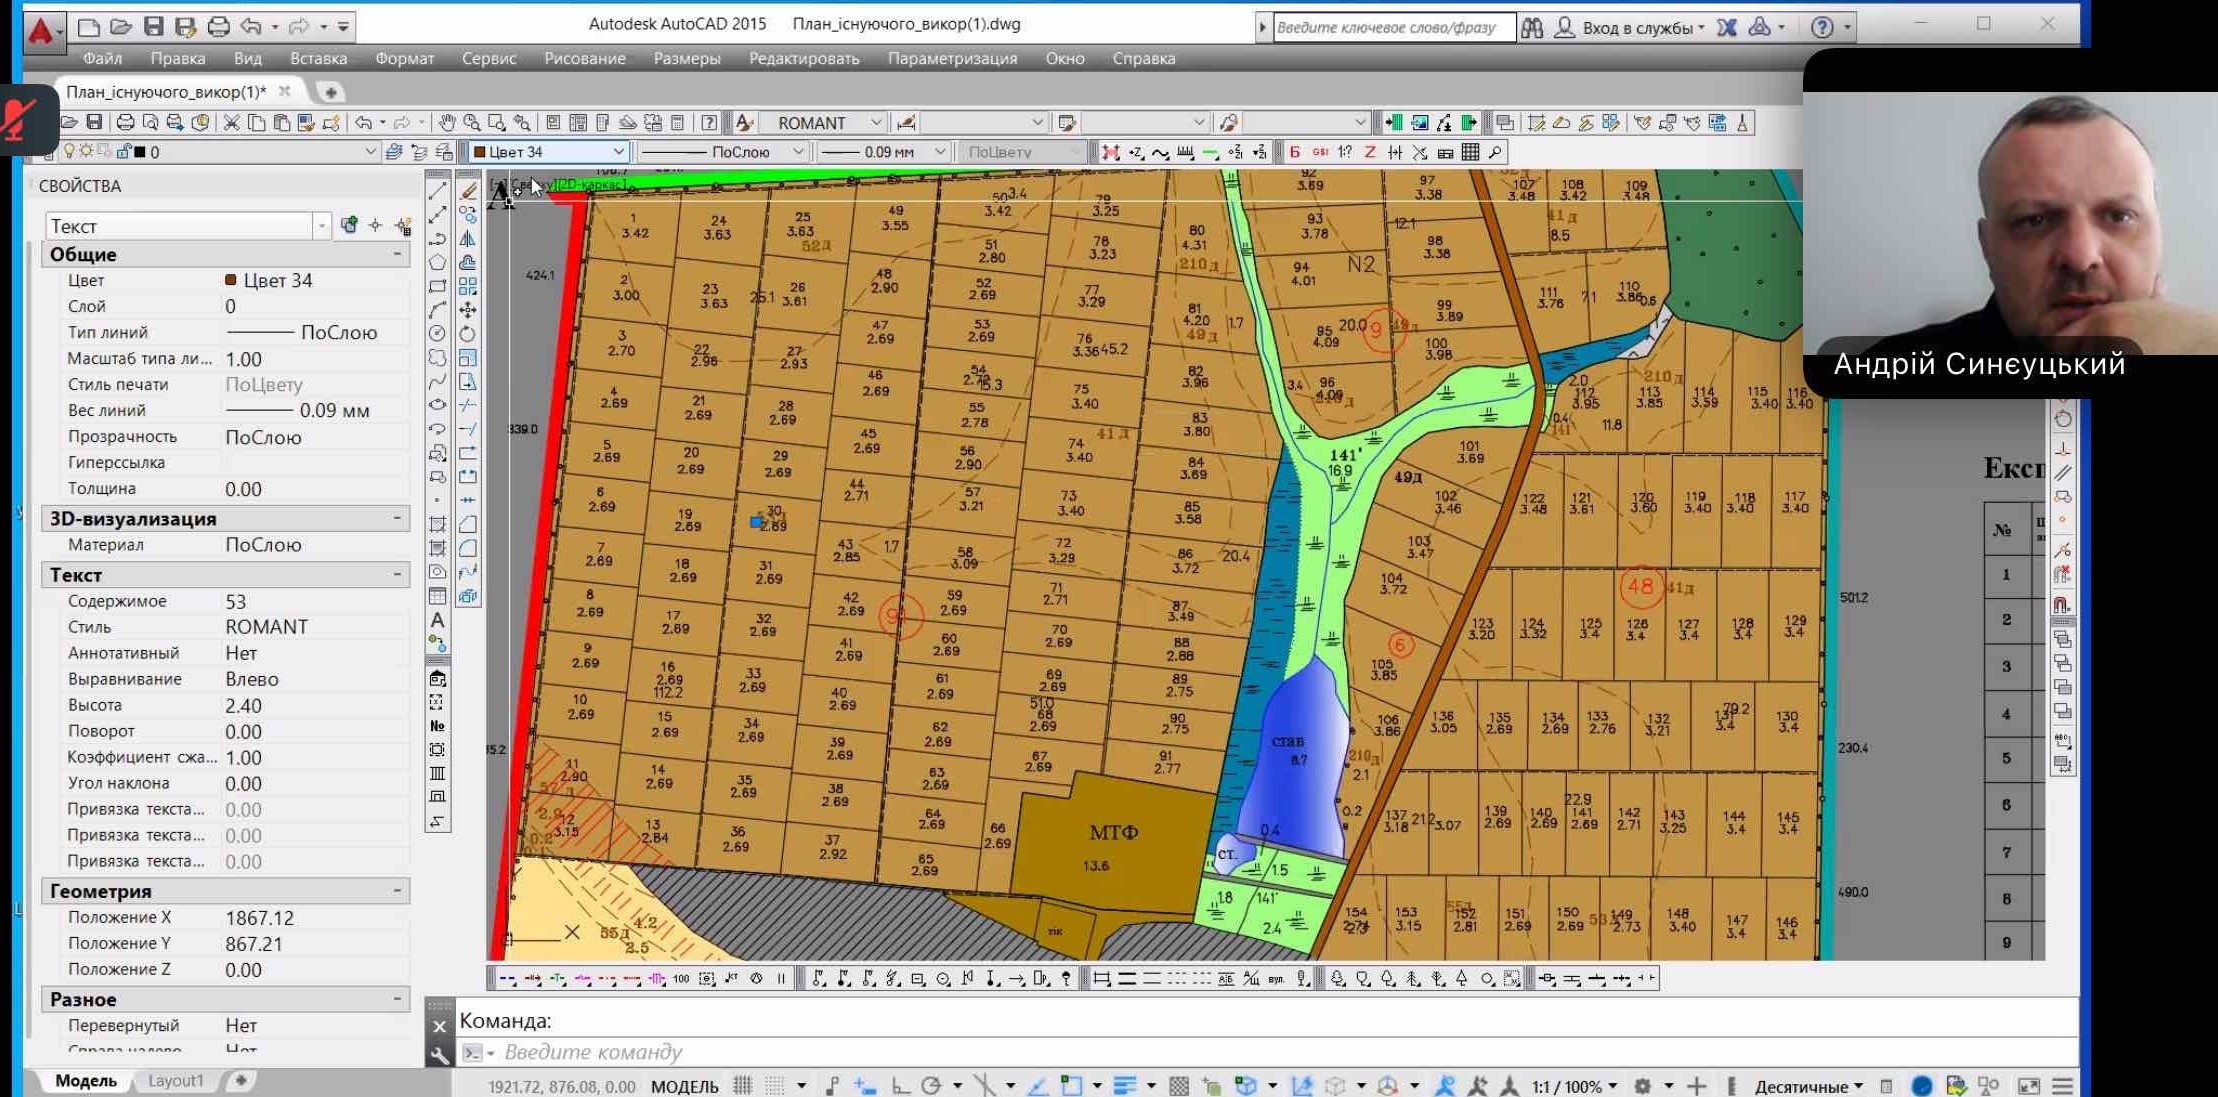This screenshot has height=1097, width=2218.
Task: Switch to the Layout1 tab
Action: (175, 1080)
